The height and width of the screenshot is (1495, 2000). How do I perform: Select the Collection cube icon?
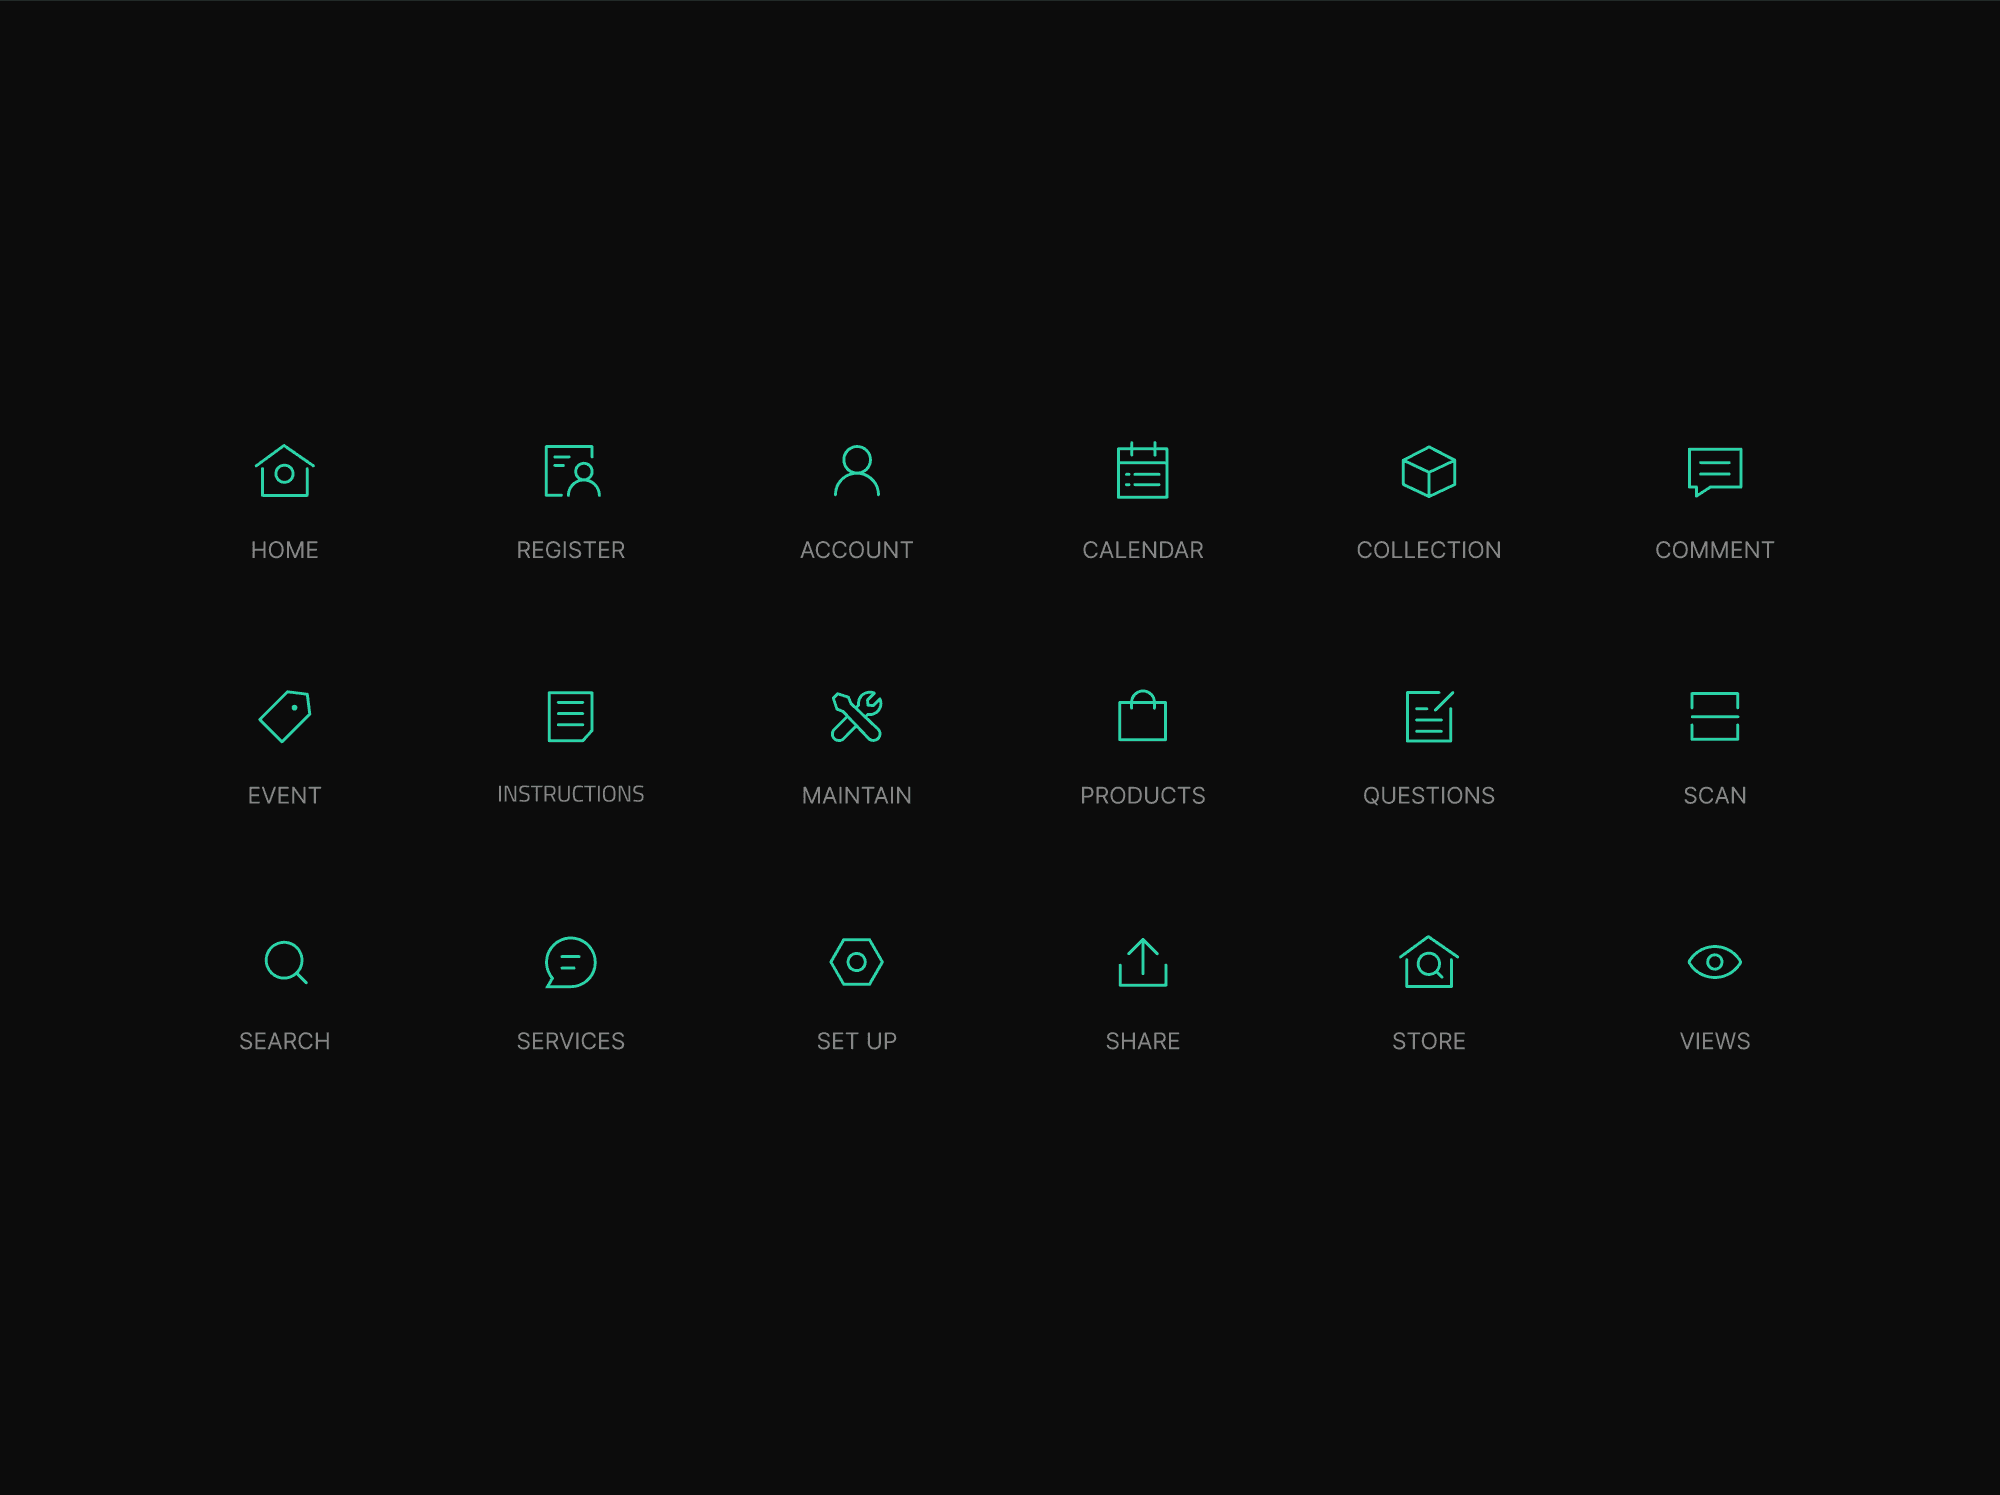point(1429,471)
